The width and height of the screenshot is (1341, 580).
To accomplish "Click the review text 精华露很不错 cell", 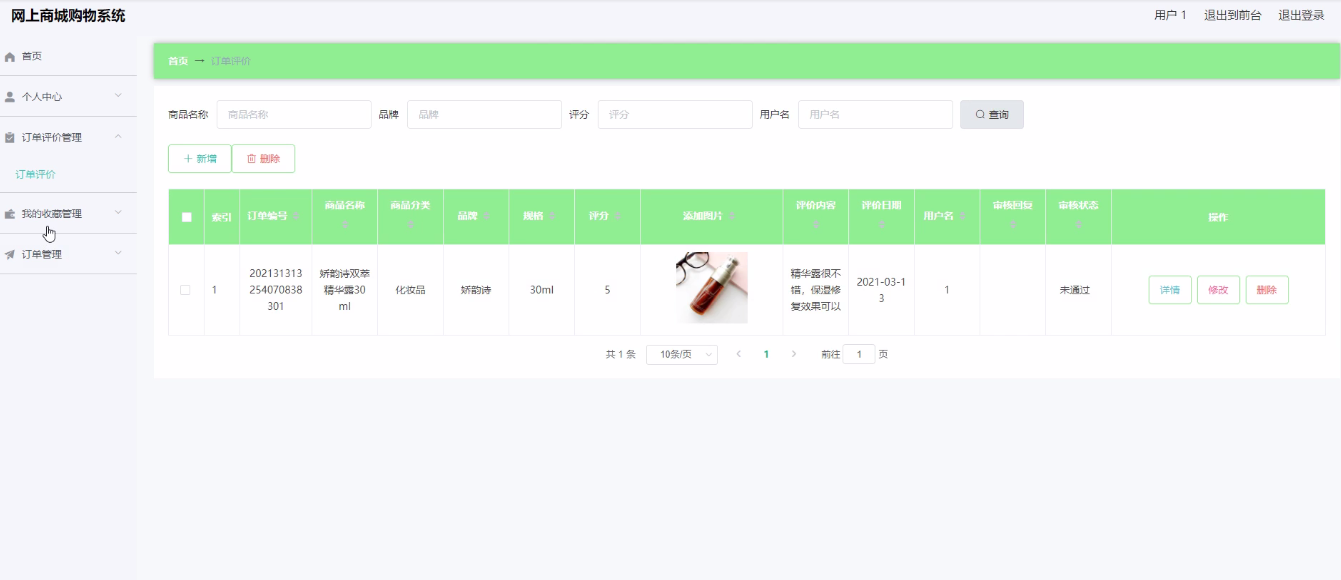I will (815, 289).
